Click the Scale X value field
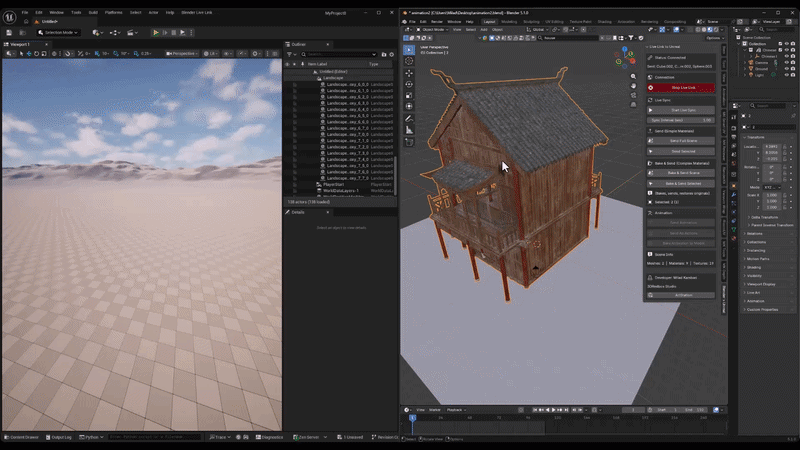The image size is (800, 450). (772, 195)
